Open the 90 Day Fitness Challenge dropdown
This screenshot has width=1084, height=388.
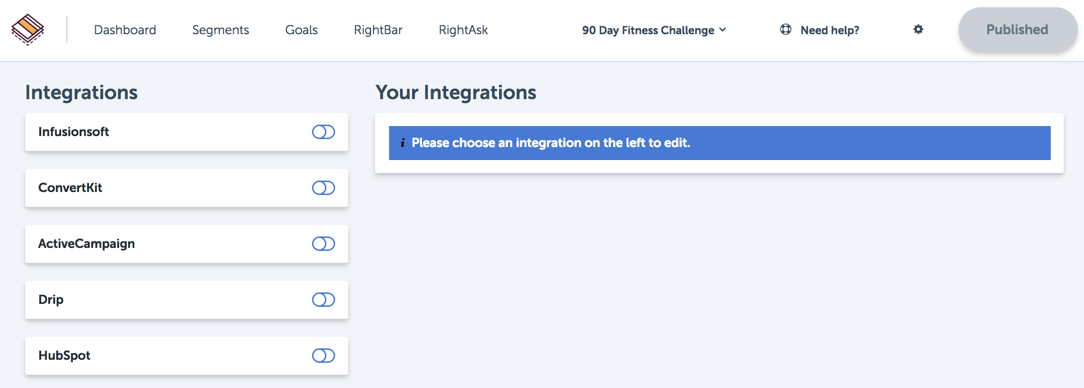coord(654,30)
